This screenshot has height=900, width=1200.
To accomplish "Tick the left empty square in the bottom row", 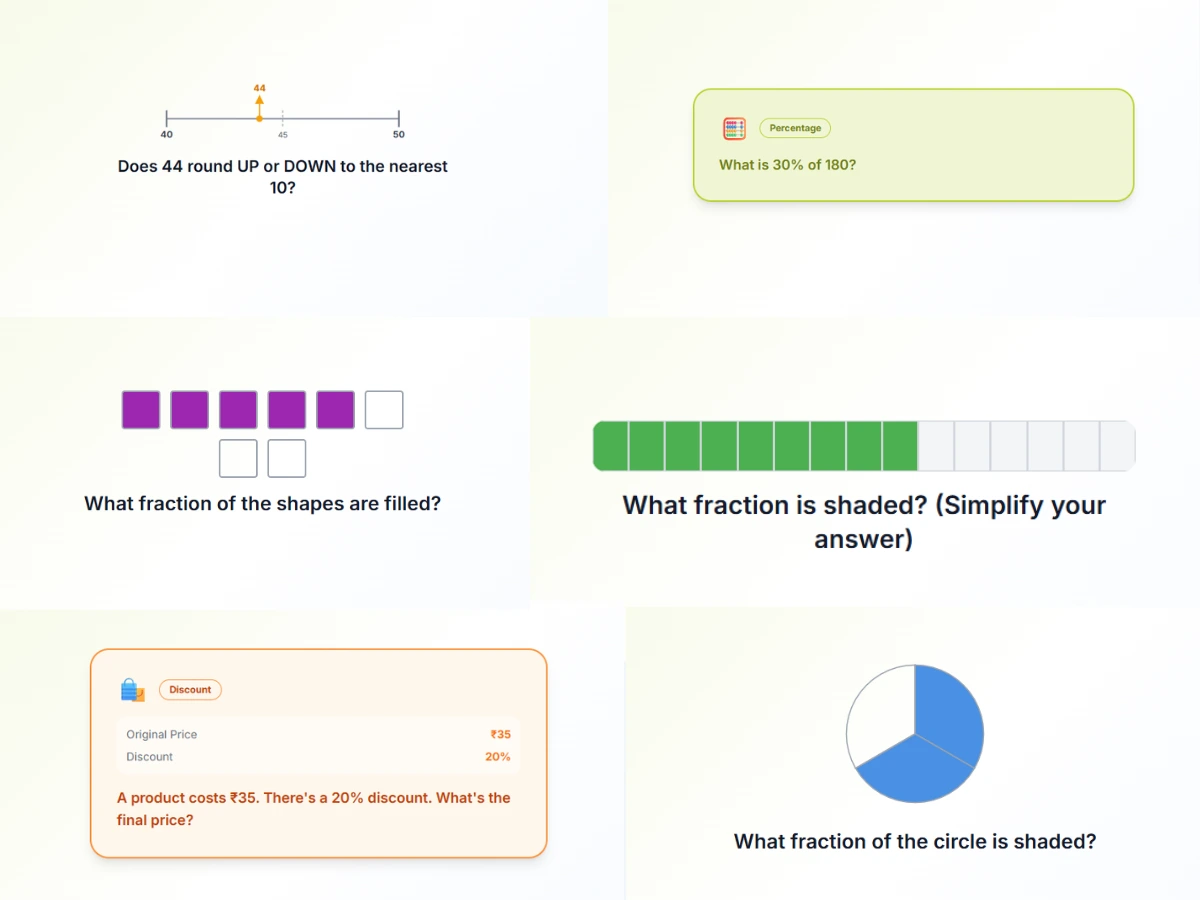I will pyautogui.click(x=238, y=458).
